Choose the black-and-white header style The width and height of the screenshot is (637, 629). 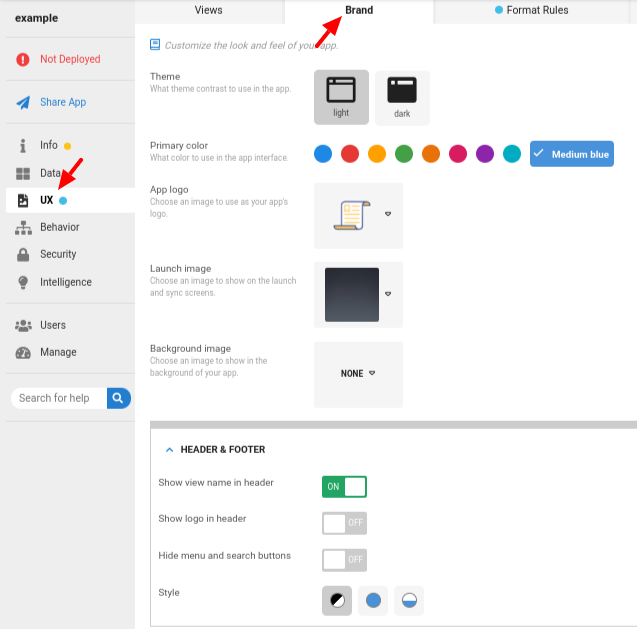(337, 601)
